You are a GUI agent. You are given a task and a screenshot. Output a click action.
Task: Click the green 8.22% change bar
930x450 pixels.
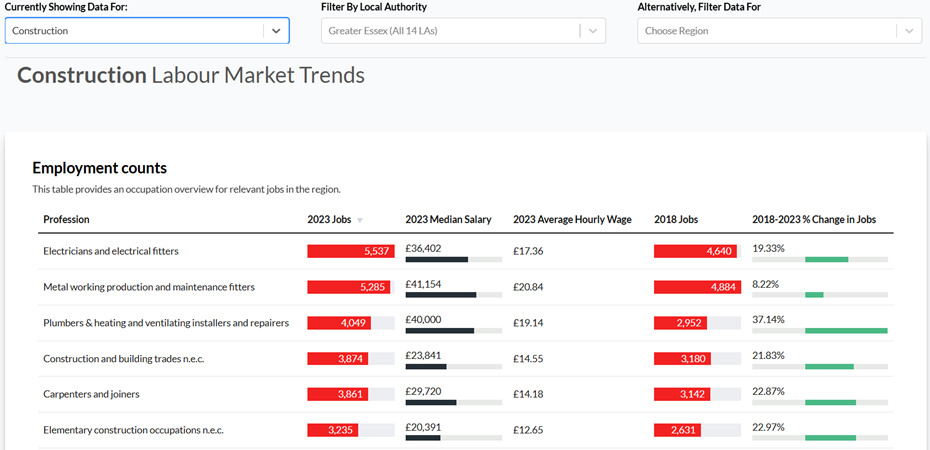814,295
